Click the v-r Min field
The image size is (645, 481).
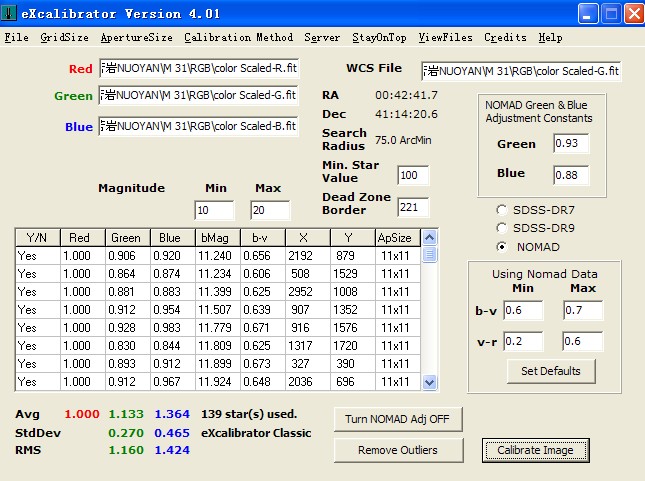point(523,341)
